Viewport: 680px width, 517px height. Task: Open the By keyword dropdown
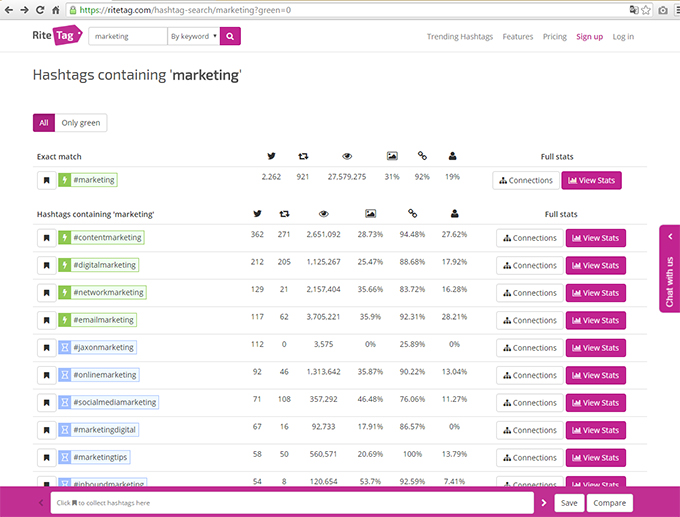(x=193, y=36)
